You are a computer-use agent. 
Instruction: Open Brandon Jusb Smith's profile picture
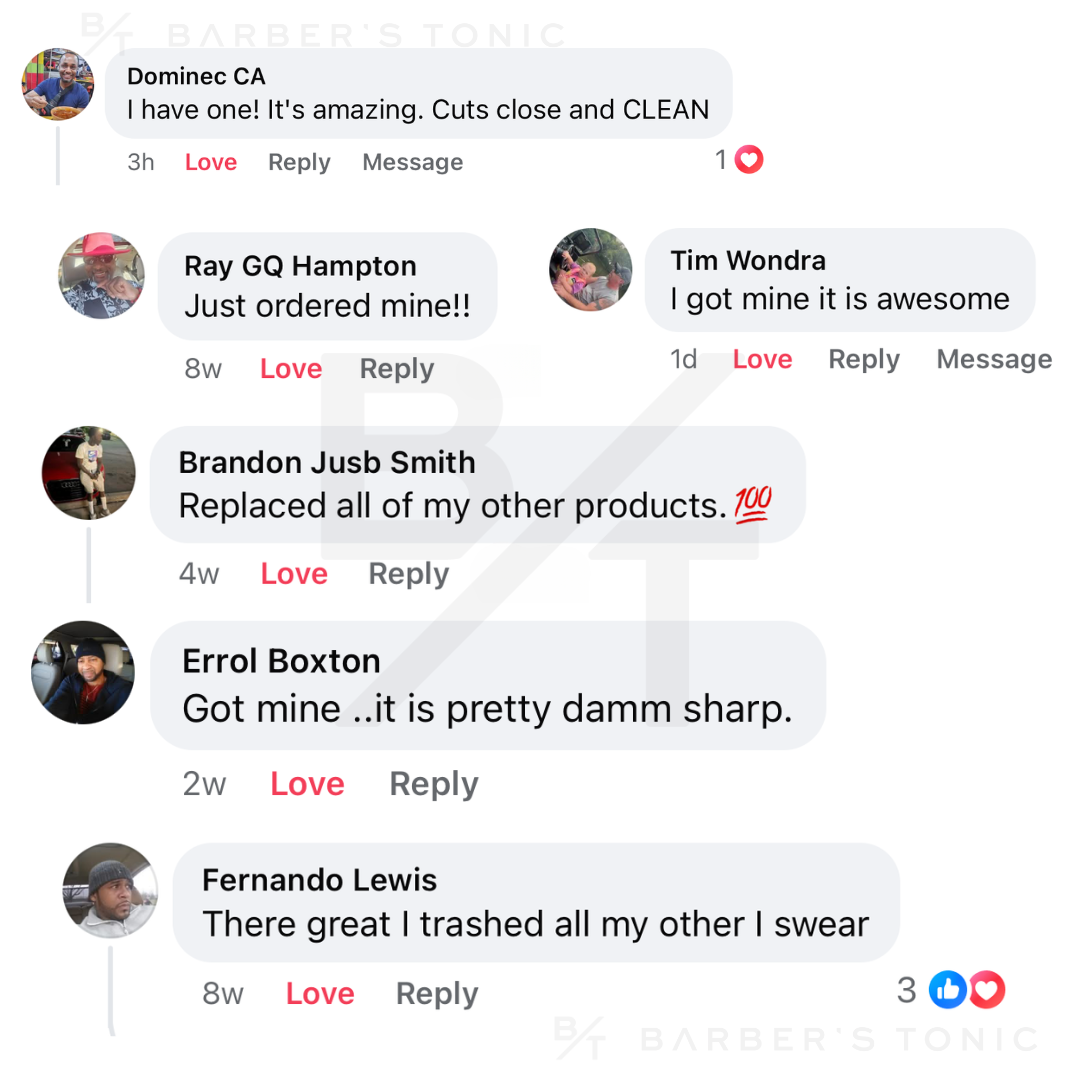tap(88, 473)
